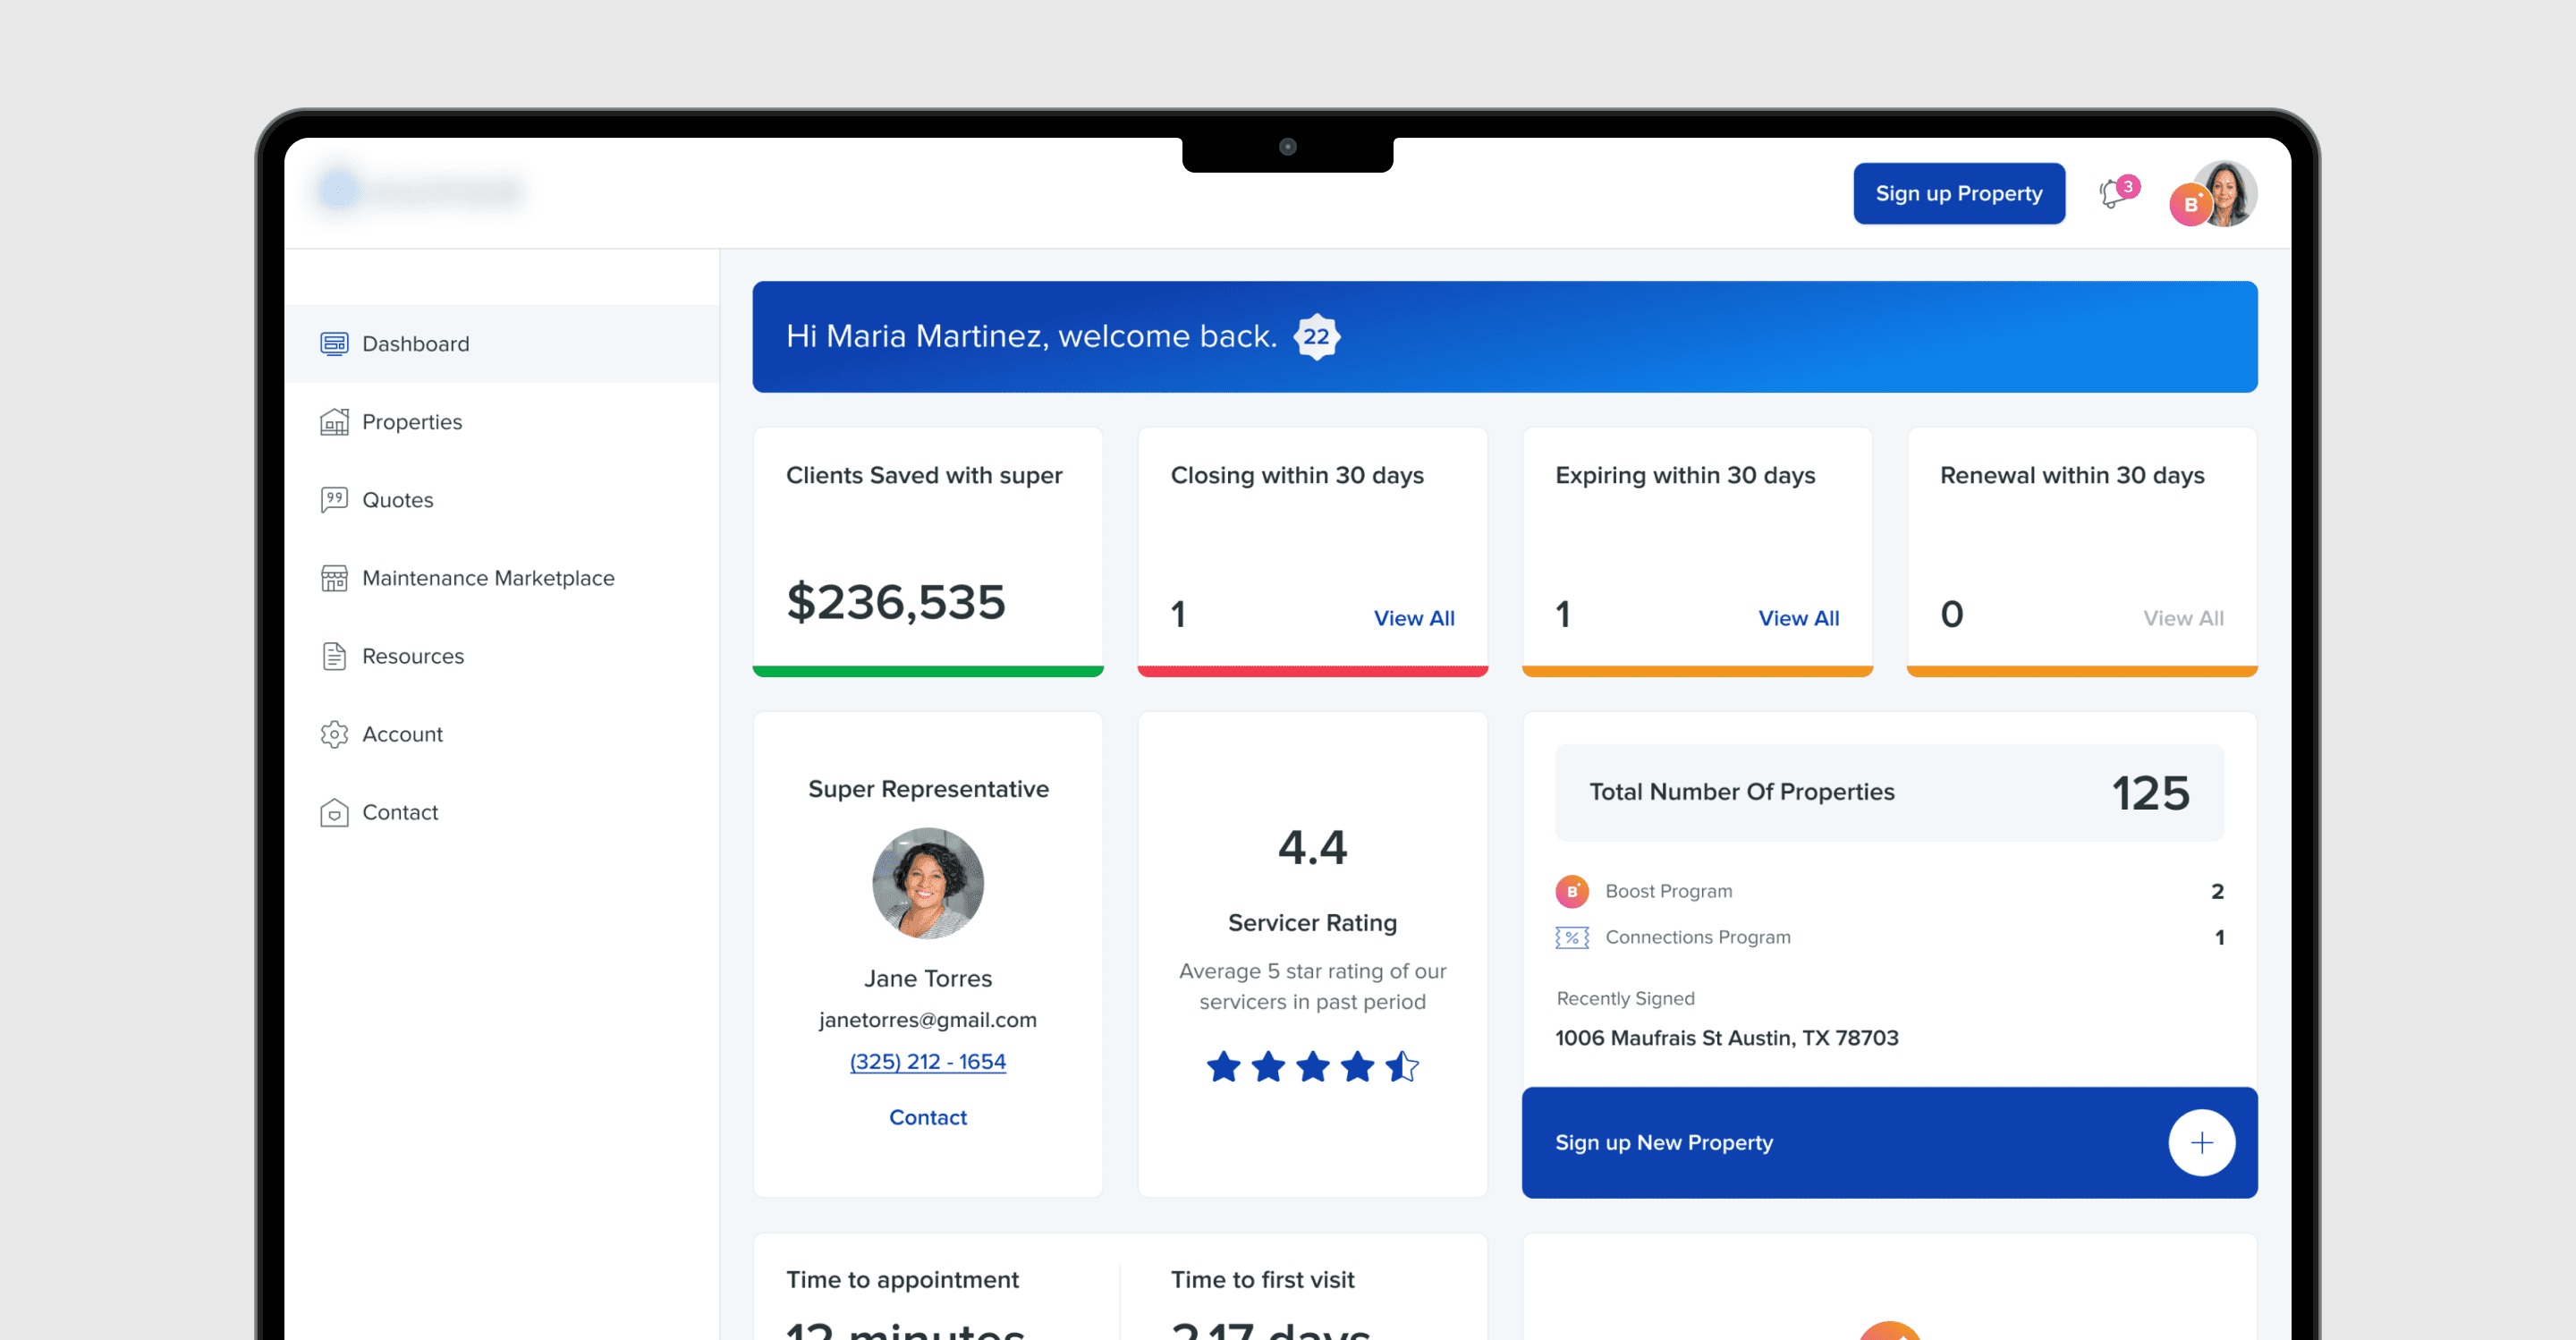
Task: Click the Dashboard sidebar icon
Action: 334,344
